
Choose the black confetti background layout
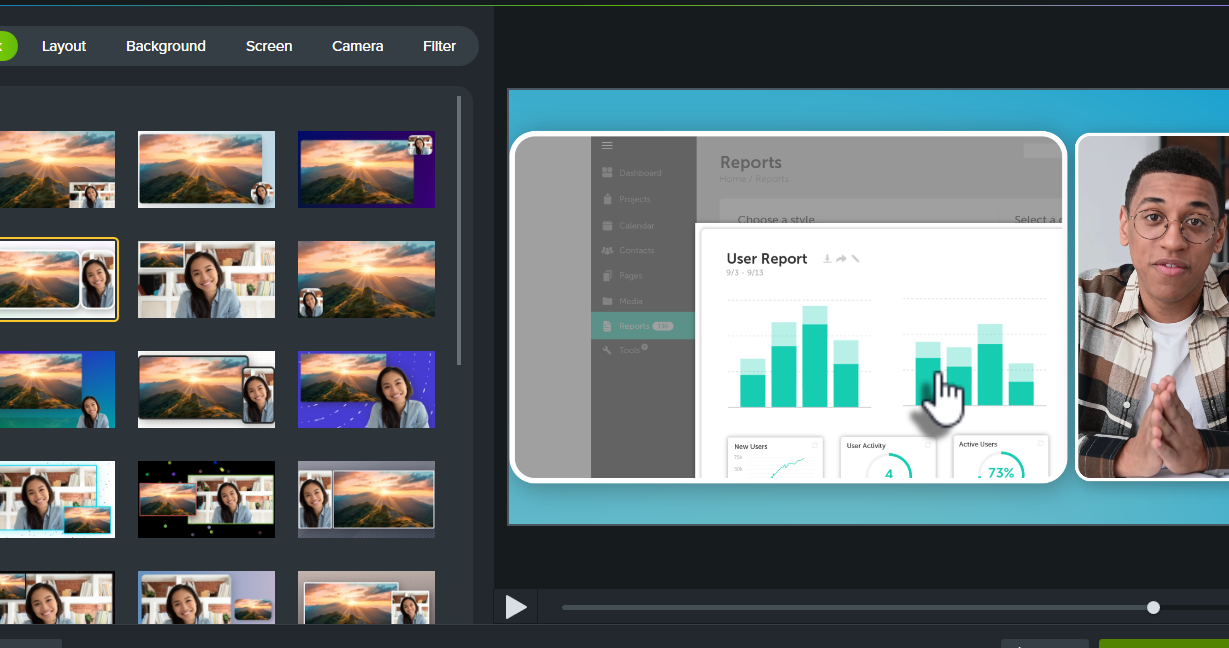[x=206, y=499]
